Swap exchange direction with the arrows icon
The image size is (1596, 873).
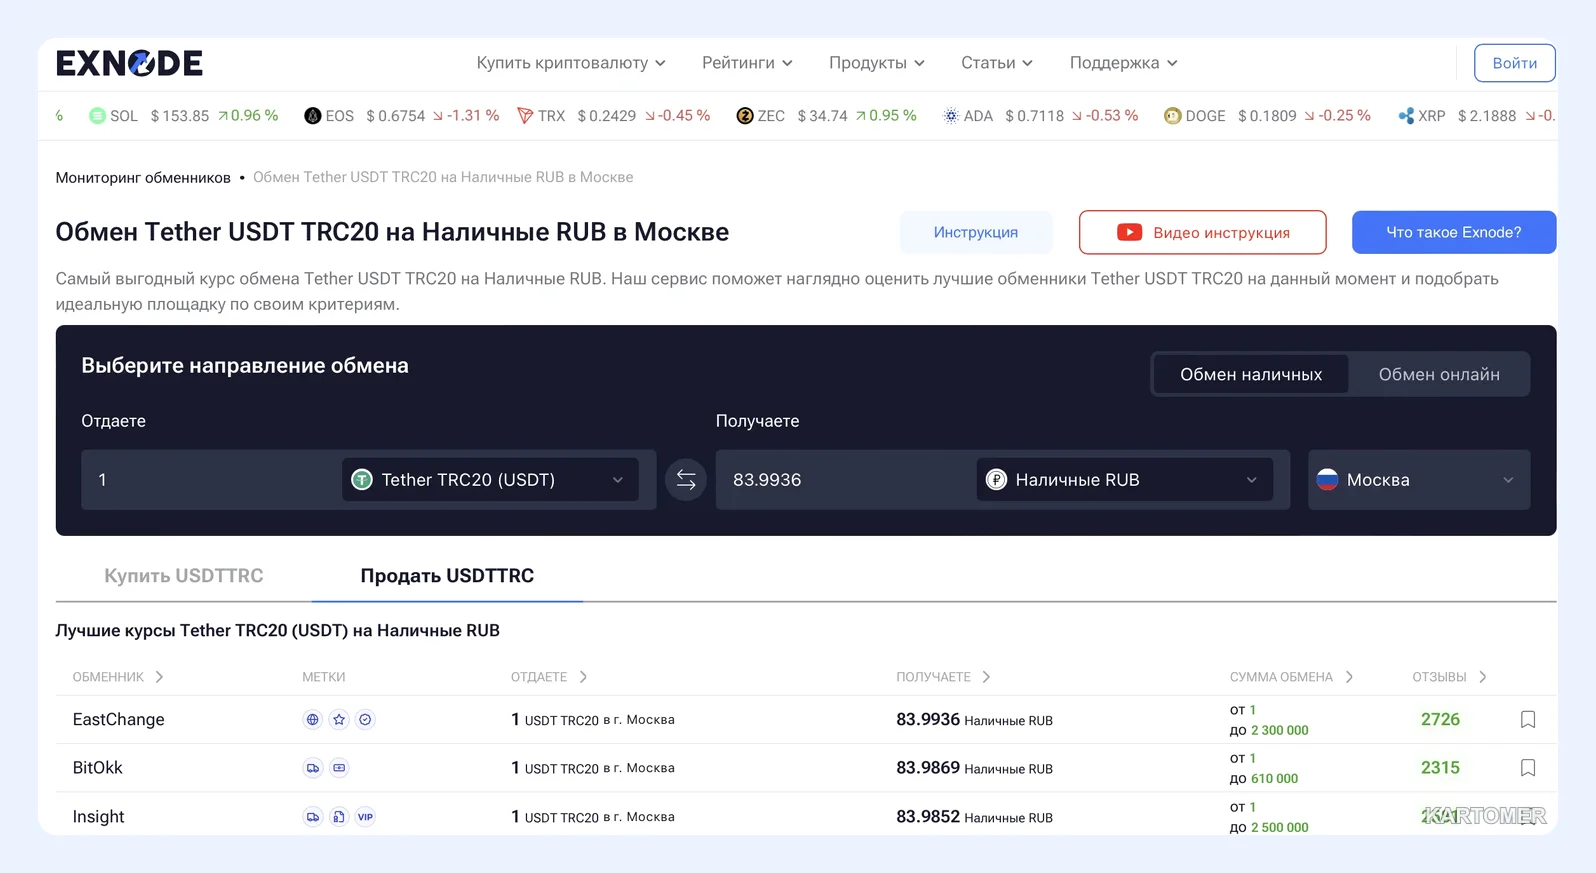pyautogui.click(x=686, y=480)
